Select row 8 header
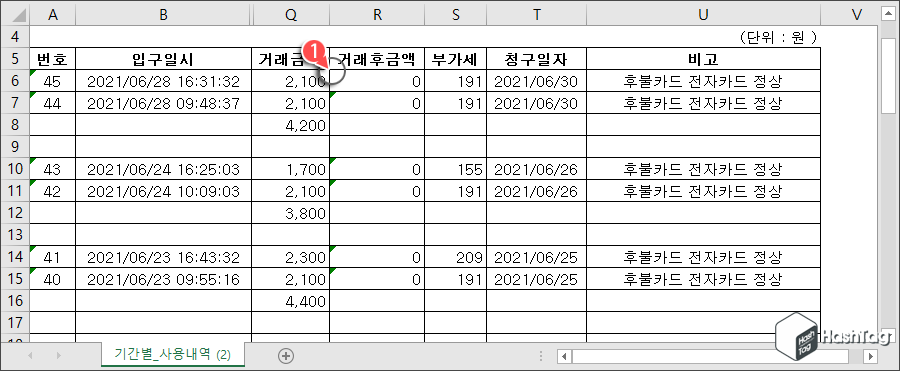The width and height of the screenshot is (900, 371). click(15, 125)
